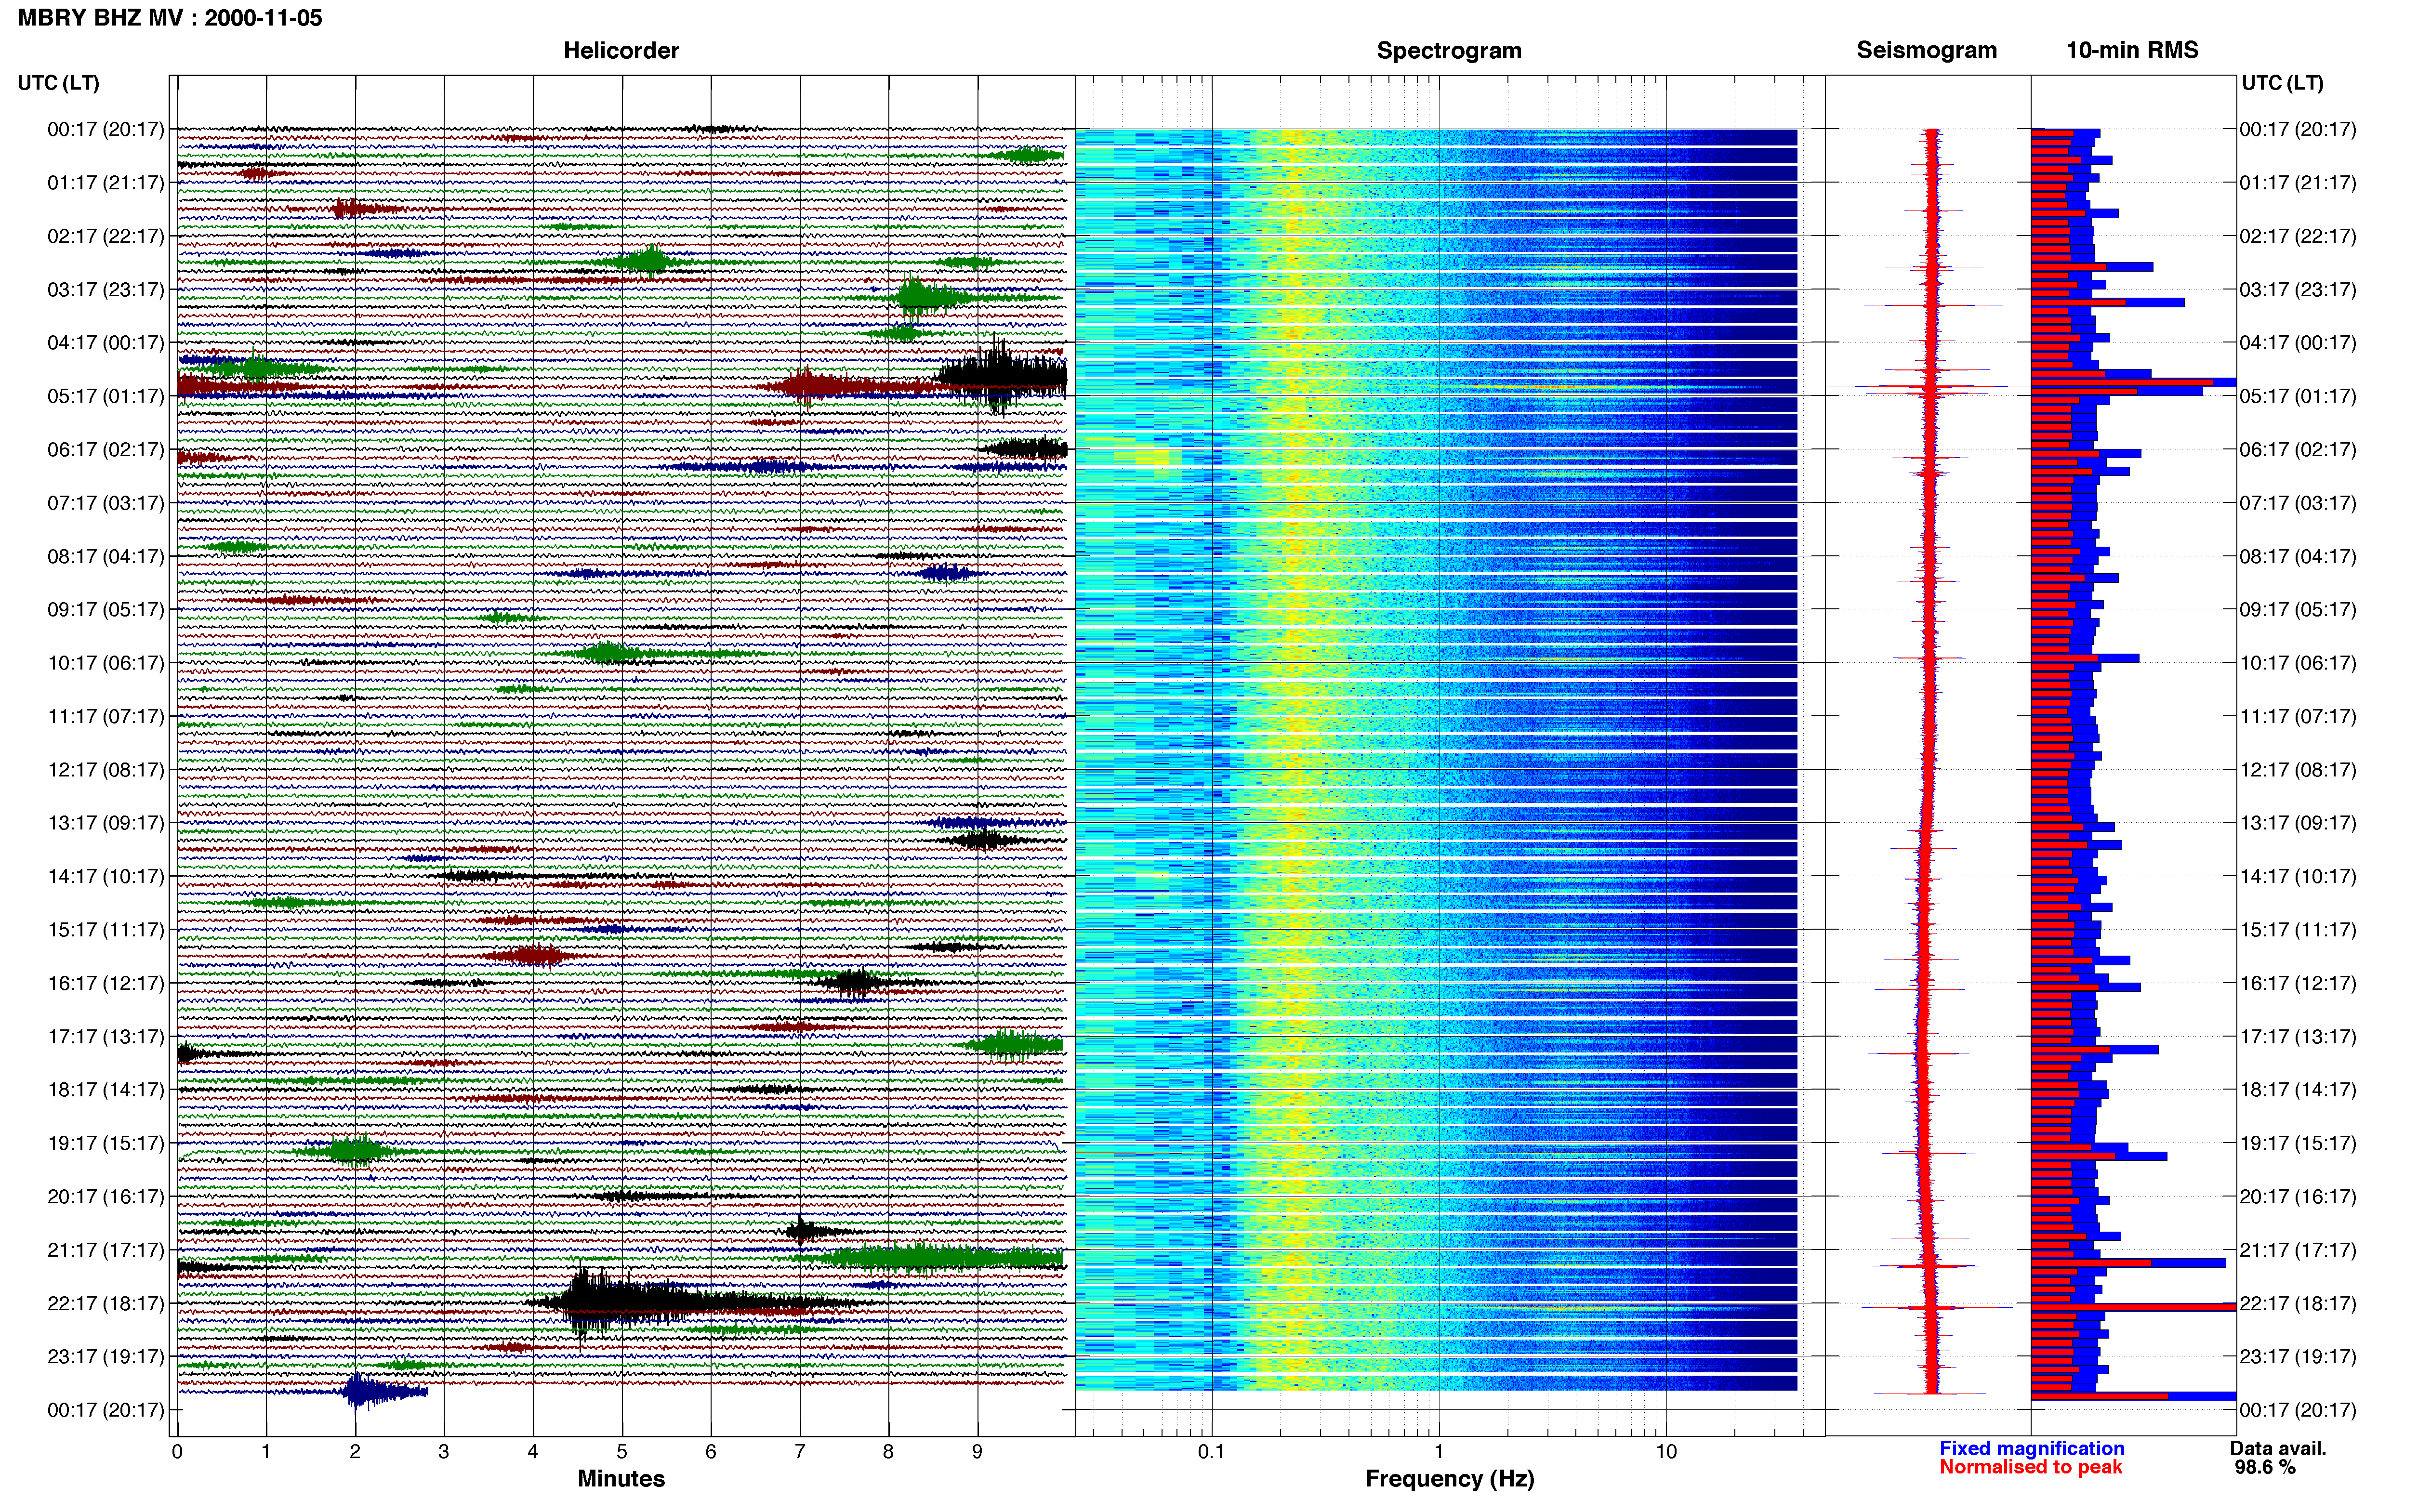
Task: Select the Helicorder panel heading
Action: 620,50
